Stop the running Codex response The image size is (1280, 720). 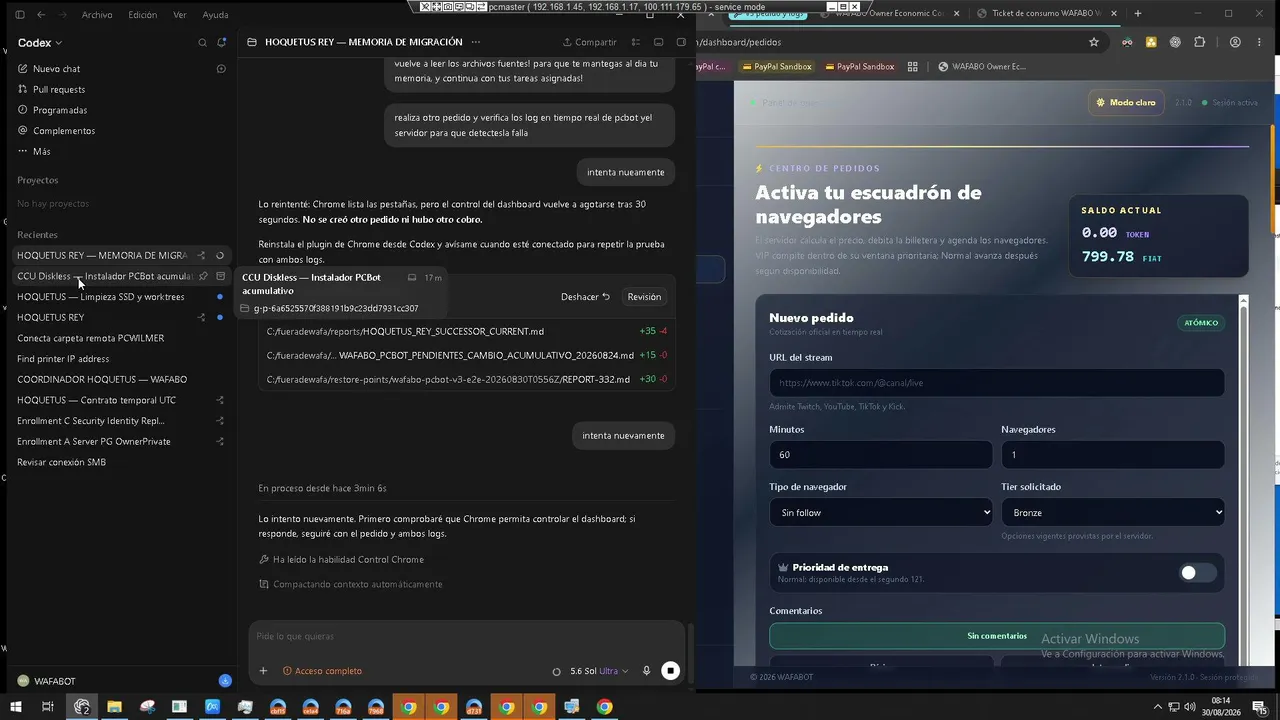coord(670,671)
